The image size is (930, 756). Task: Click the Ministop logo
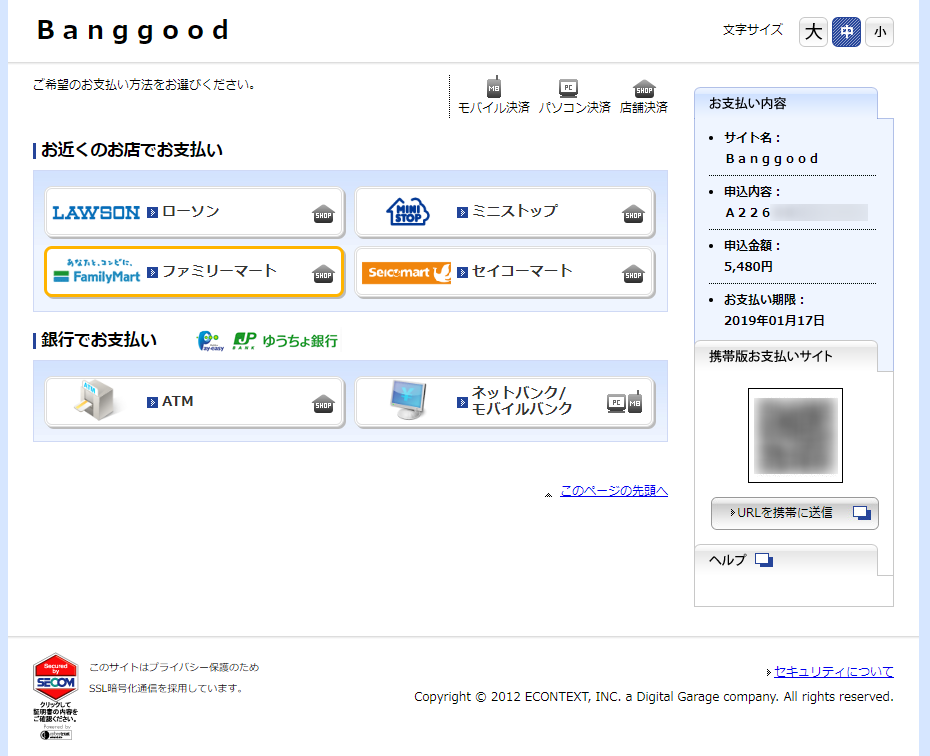(407, 212)
